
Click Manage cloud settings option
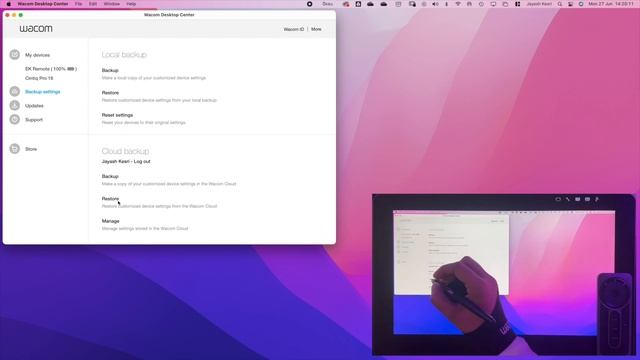(111, 221)
